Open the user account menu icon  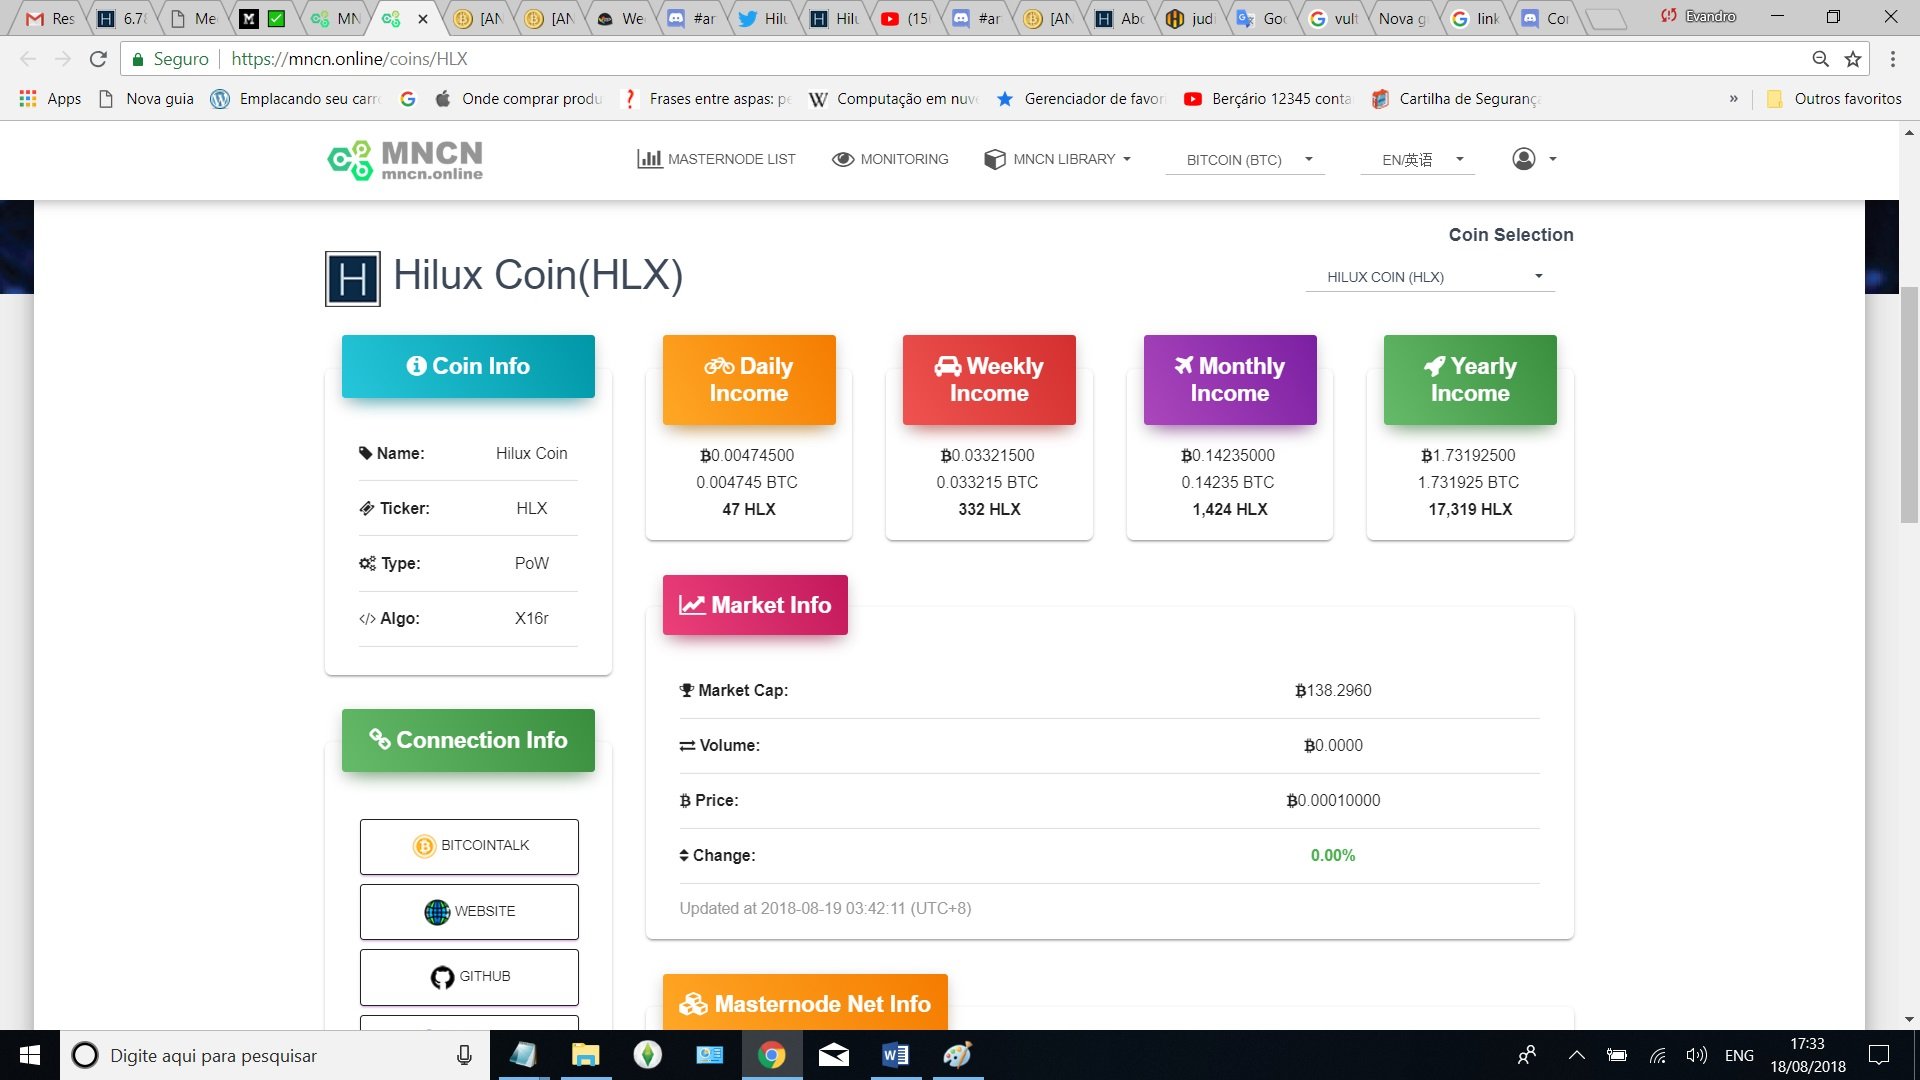click(1534, 159)
